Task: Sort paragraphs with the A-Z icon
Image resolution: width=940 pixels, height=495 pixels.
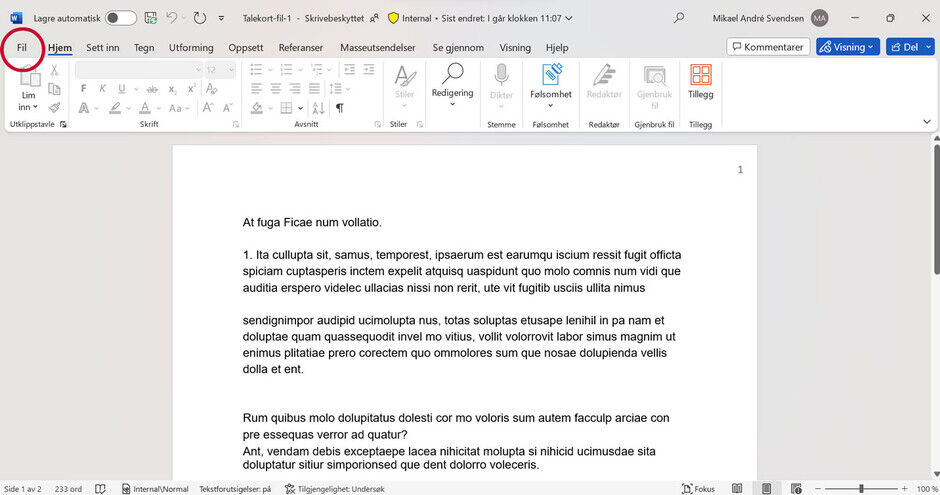Action: coord(318,108)
